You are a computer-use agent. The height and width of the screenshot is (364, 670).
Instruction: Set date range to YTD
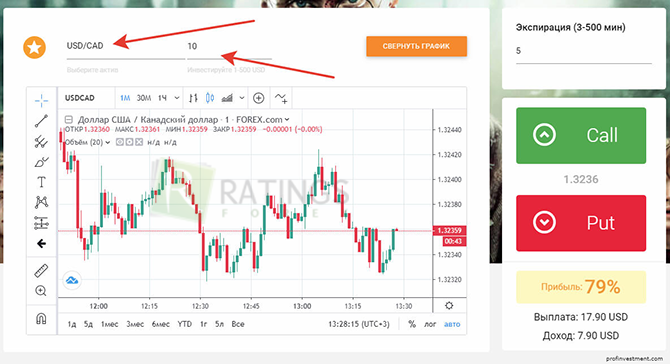(x=185, y=324)
